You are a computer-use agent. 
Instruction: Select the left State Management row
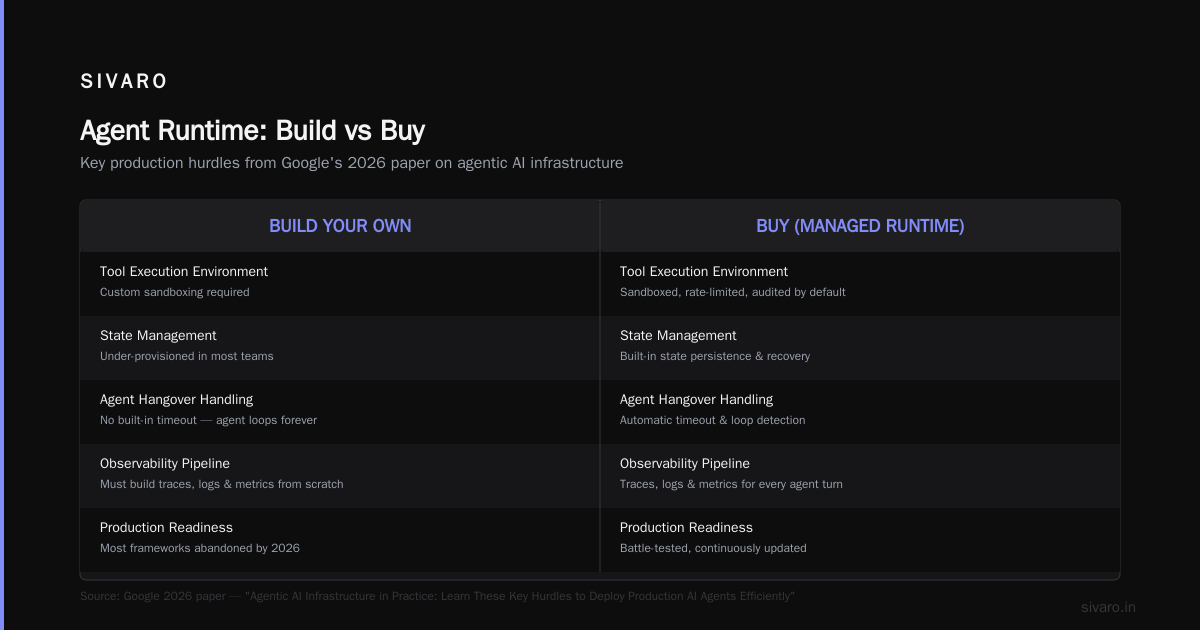point(340,346)
